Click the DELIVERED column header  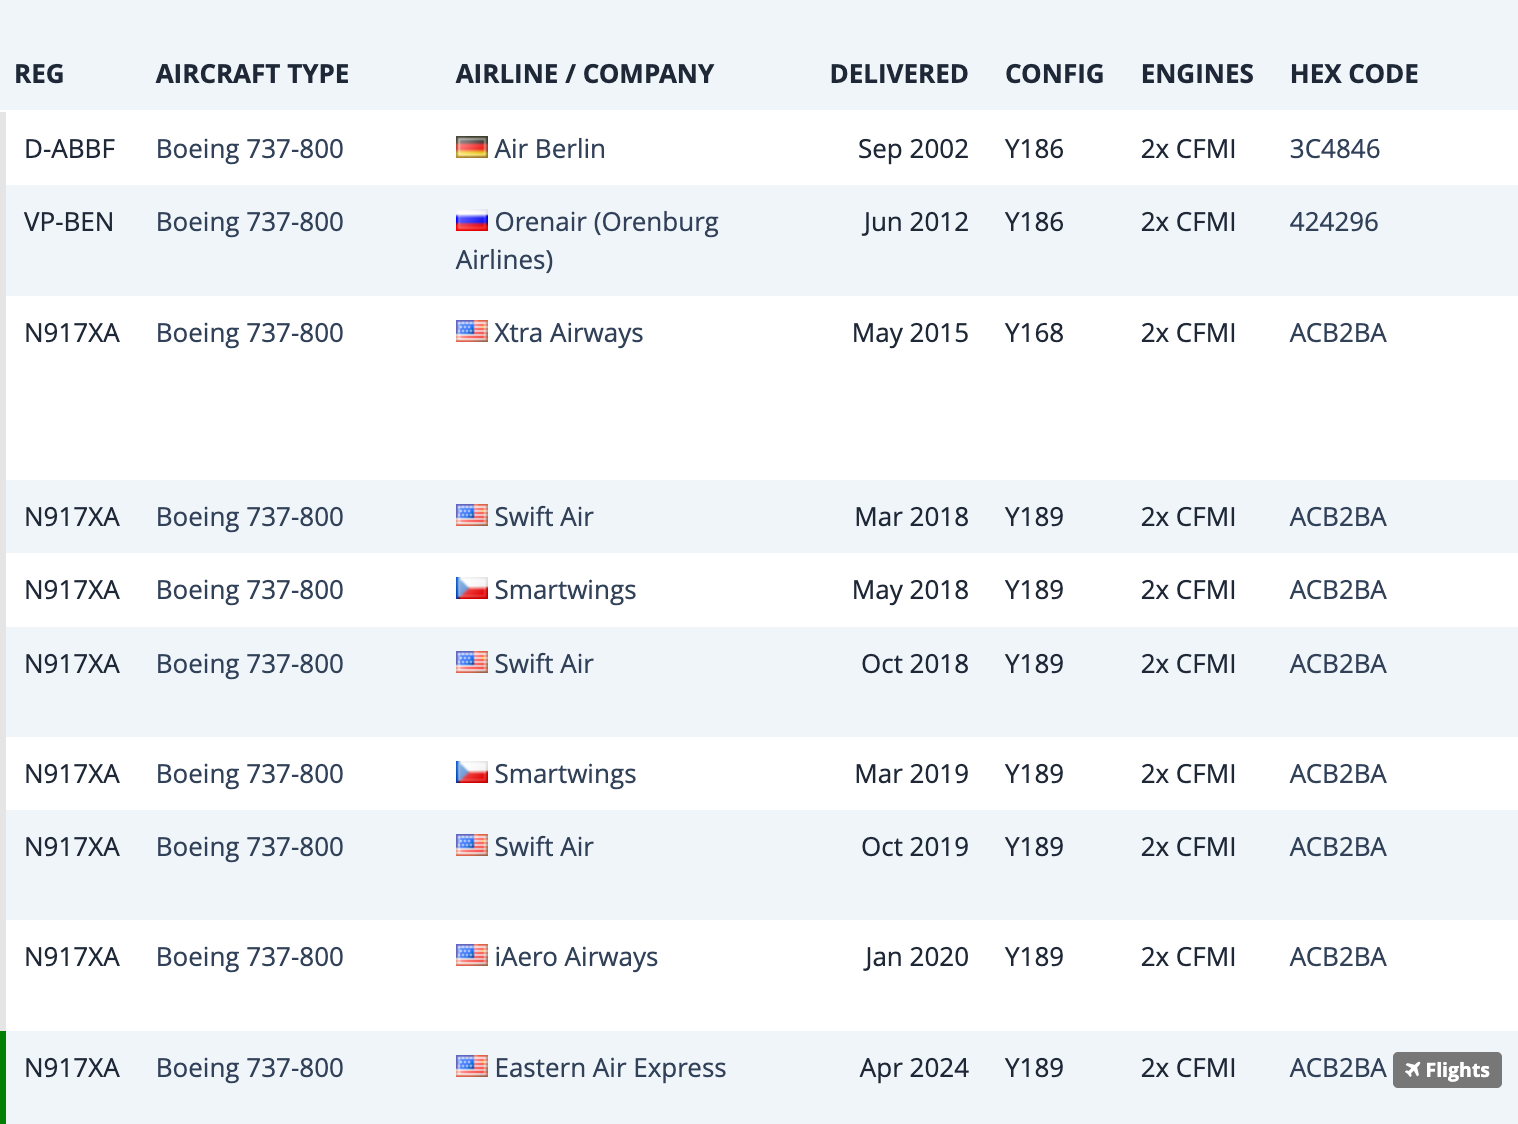click(x=899, y=74)
